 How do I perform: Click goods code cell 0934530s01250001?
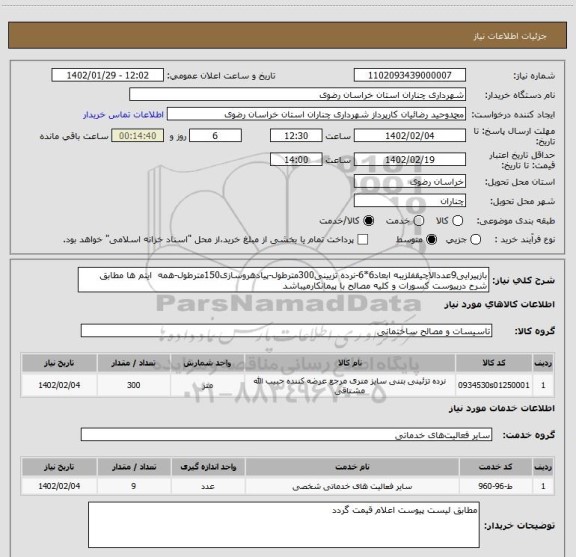[x=494, y=385]
